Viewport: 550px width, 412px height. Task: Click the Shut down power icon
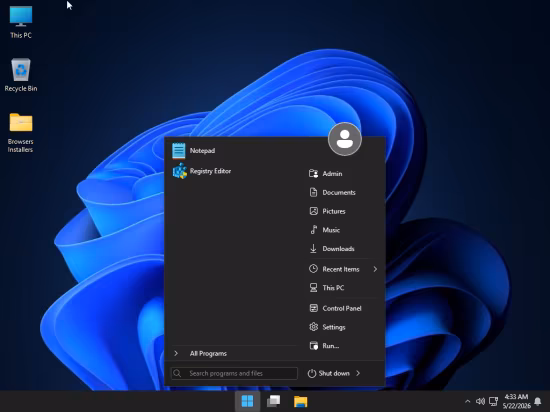pos(311,373)
